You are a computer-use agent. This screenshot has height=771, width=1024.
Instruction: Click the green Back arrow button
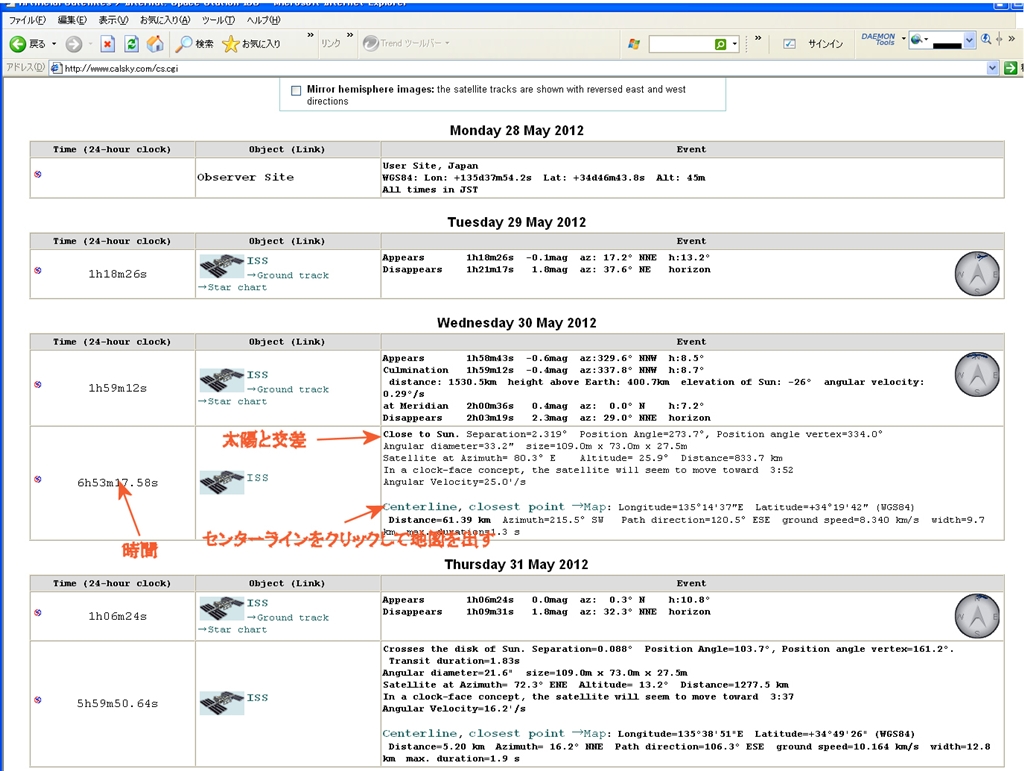pyautogui.click(x=18, y=44)
